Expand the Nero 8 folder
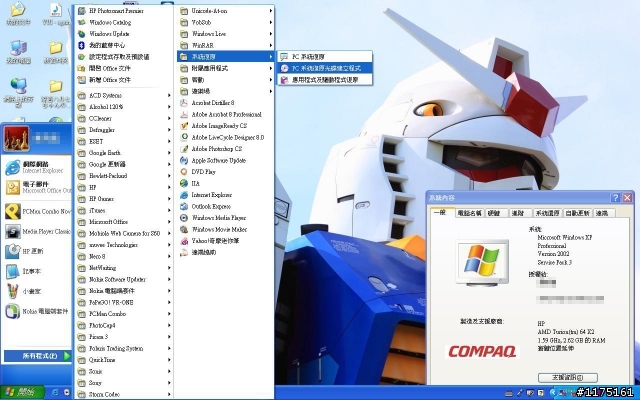Viewport: 640px width, 400px height. (124, 256)
